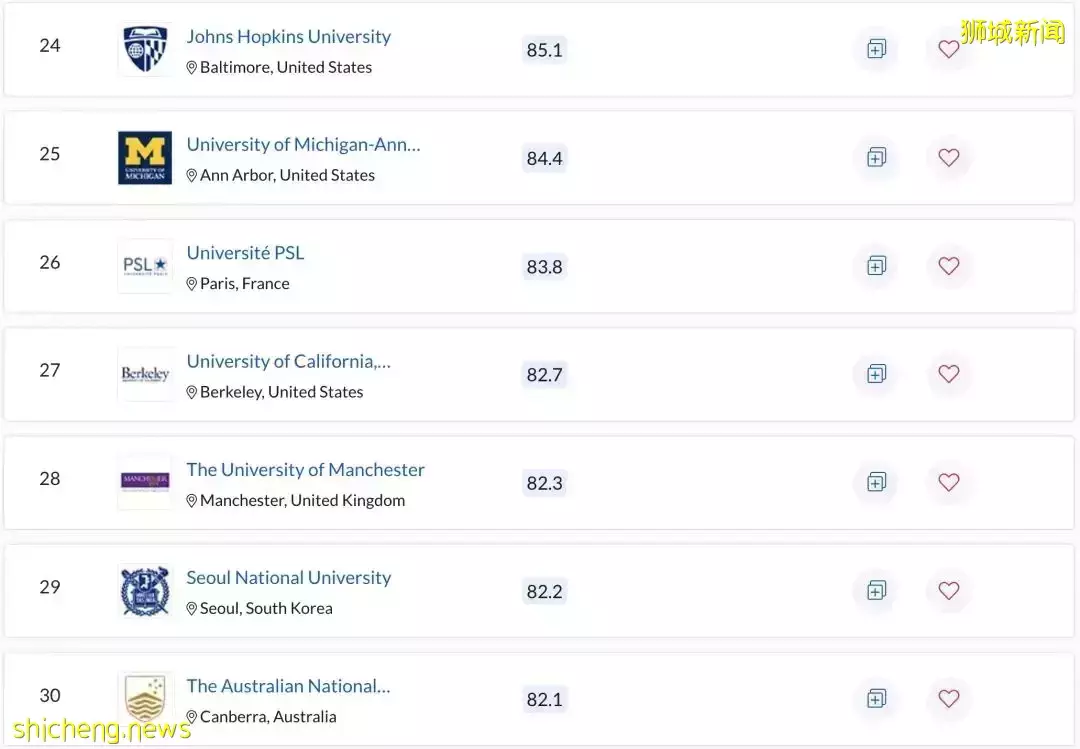This screenshot has width=1080, height=749.
Task: Click the heart icon for Berkeley's row
Action: (x=948, y=374)
